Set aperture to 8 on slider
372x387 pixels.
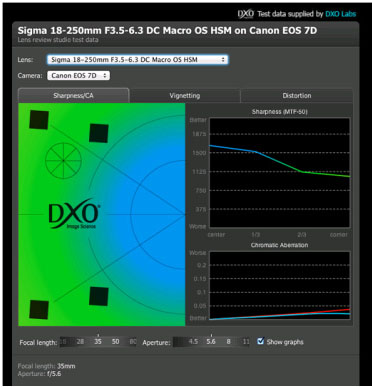[x=228, y=342]
